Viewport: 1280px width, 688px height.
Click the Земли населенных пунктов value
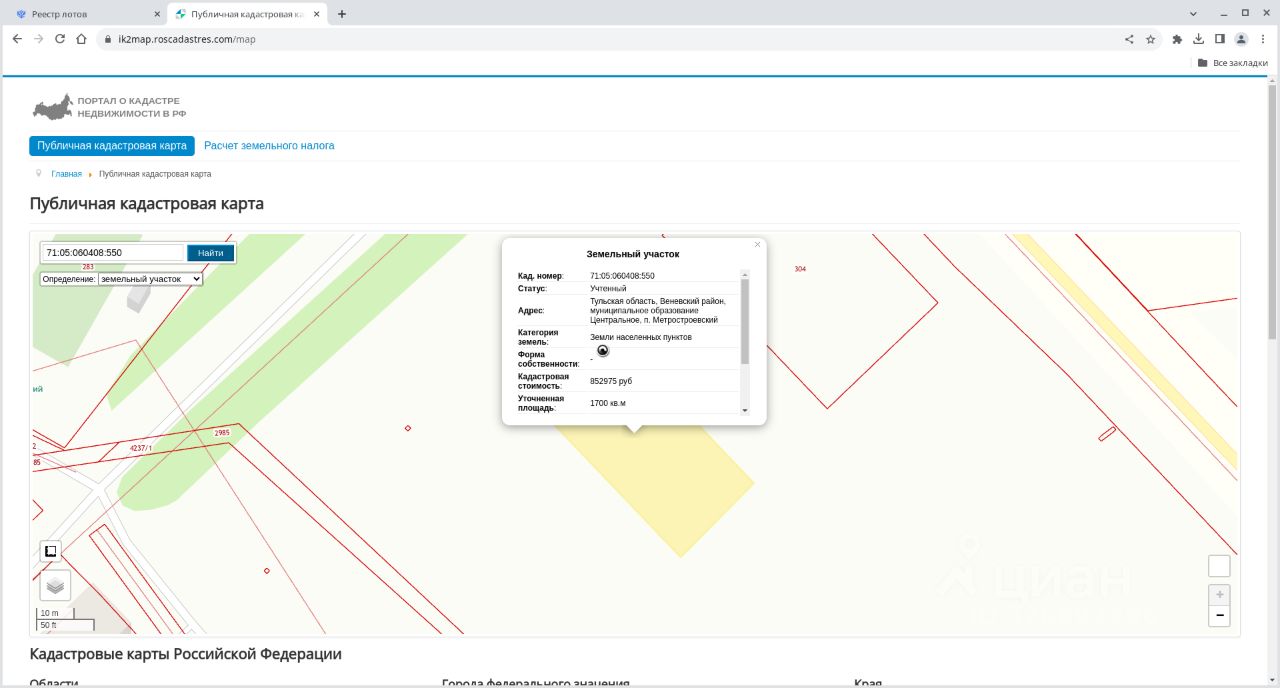(x=641, y=338)
